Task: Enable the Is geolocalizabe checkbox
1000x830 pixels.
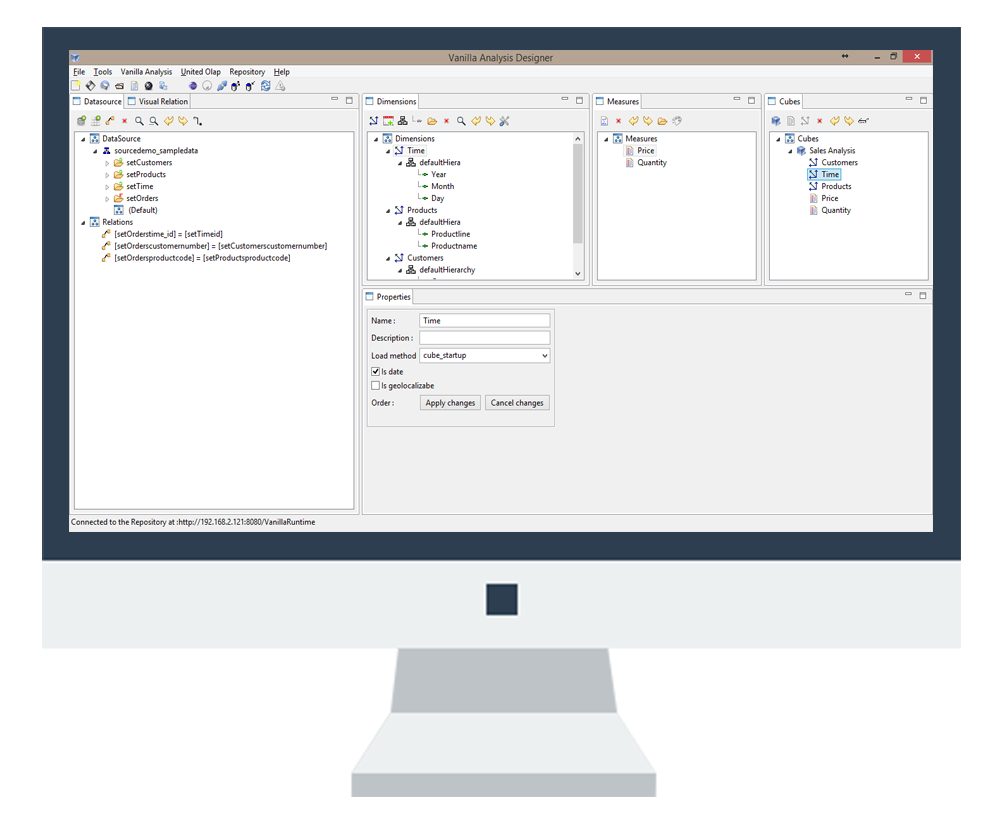Action: tap(376, 385)
